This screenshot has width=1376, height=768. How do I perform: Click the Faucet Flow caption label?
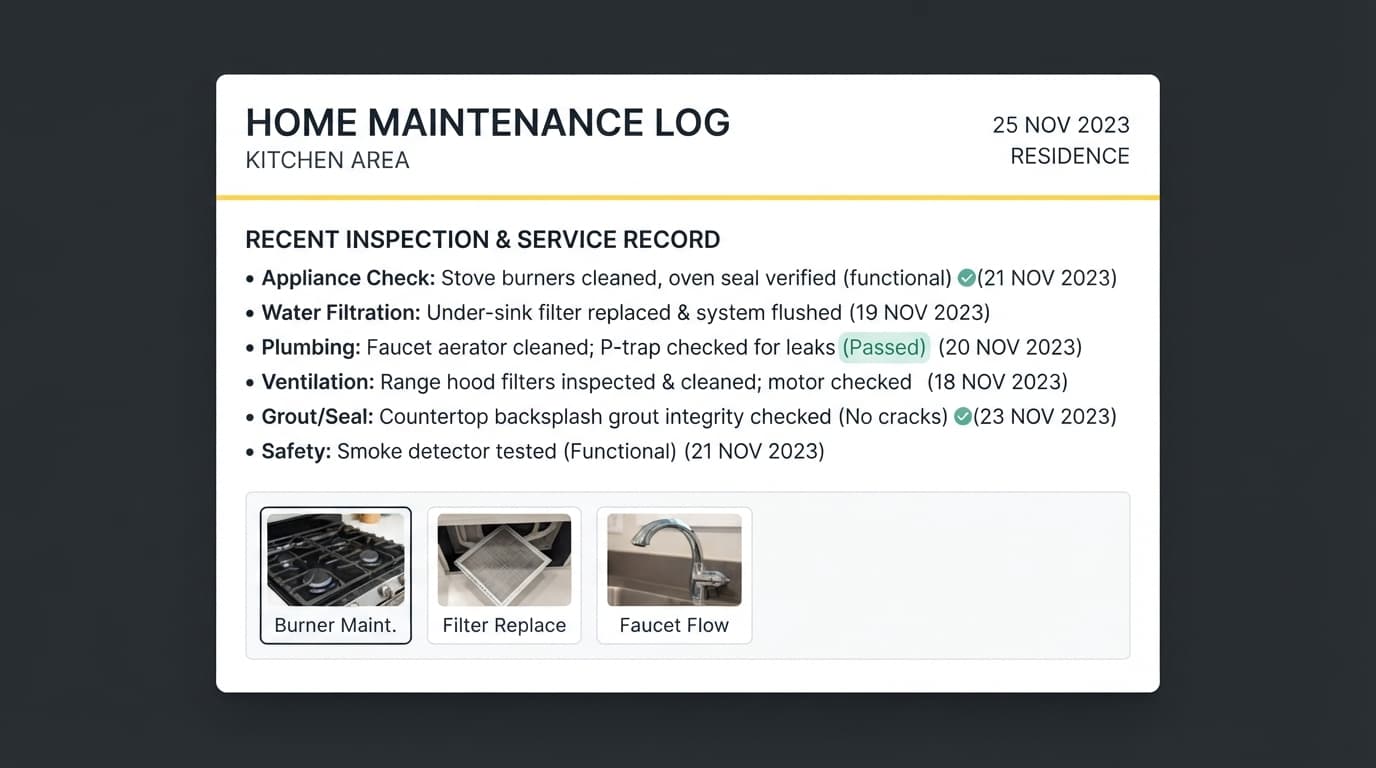[674, 626]
